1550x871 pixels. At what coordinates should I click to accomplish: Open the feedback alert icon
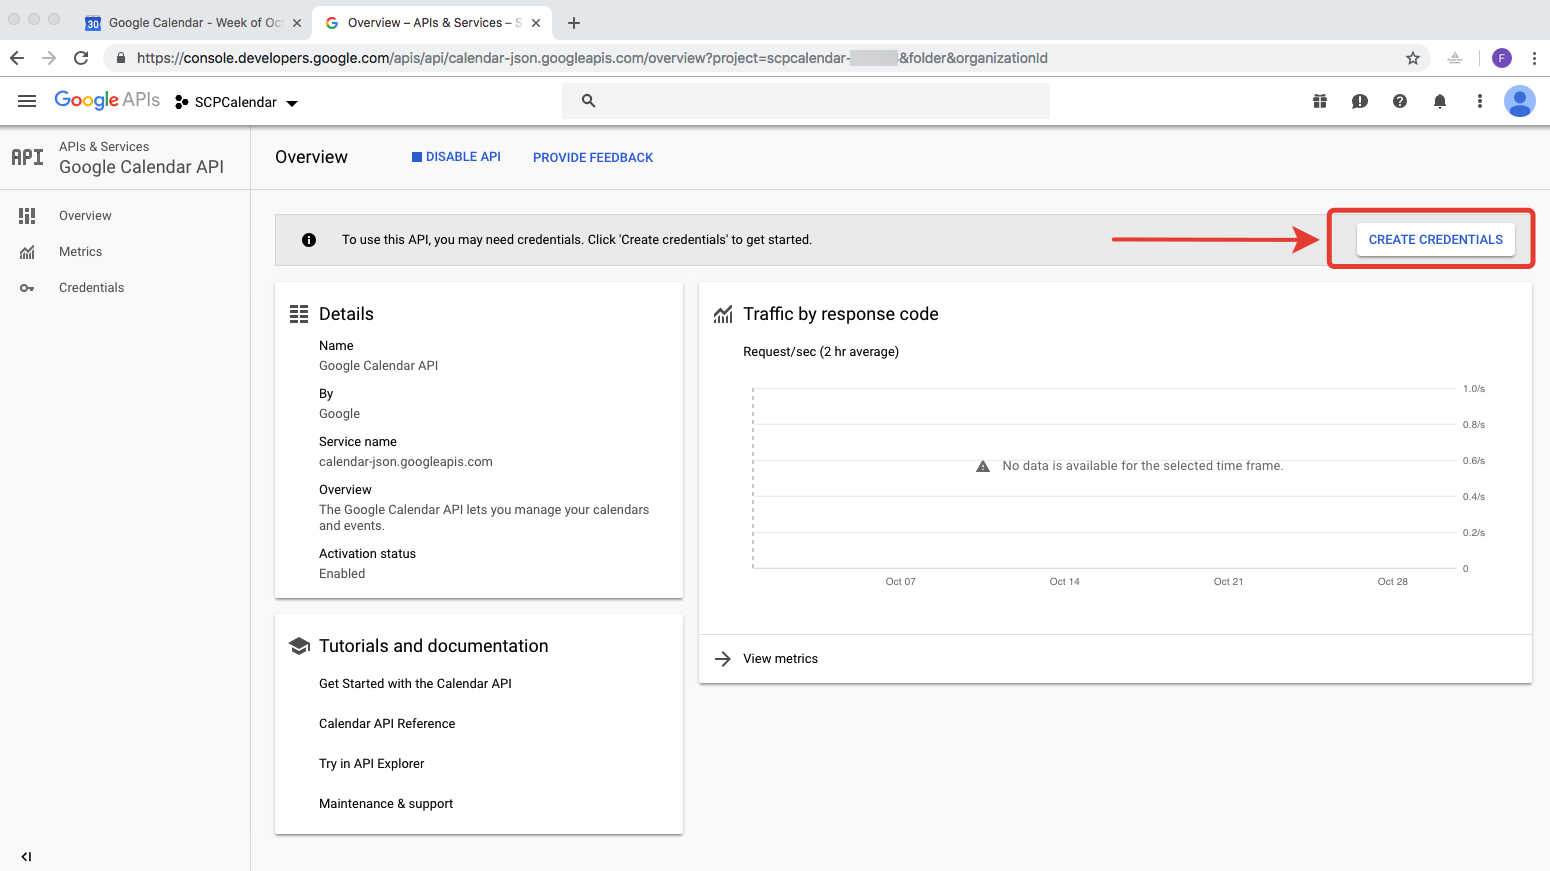click(x=1360, y=101)
